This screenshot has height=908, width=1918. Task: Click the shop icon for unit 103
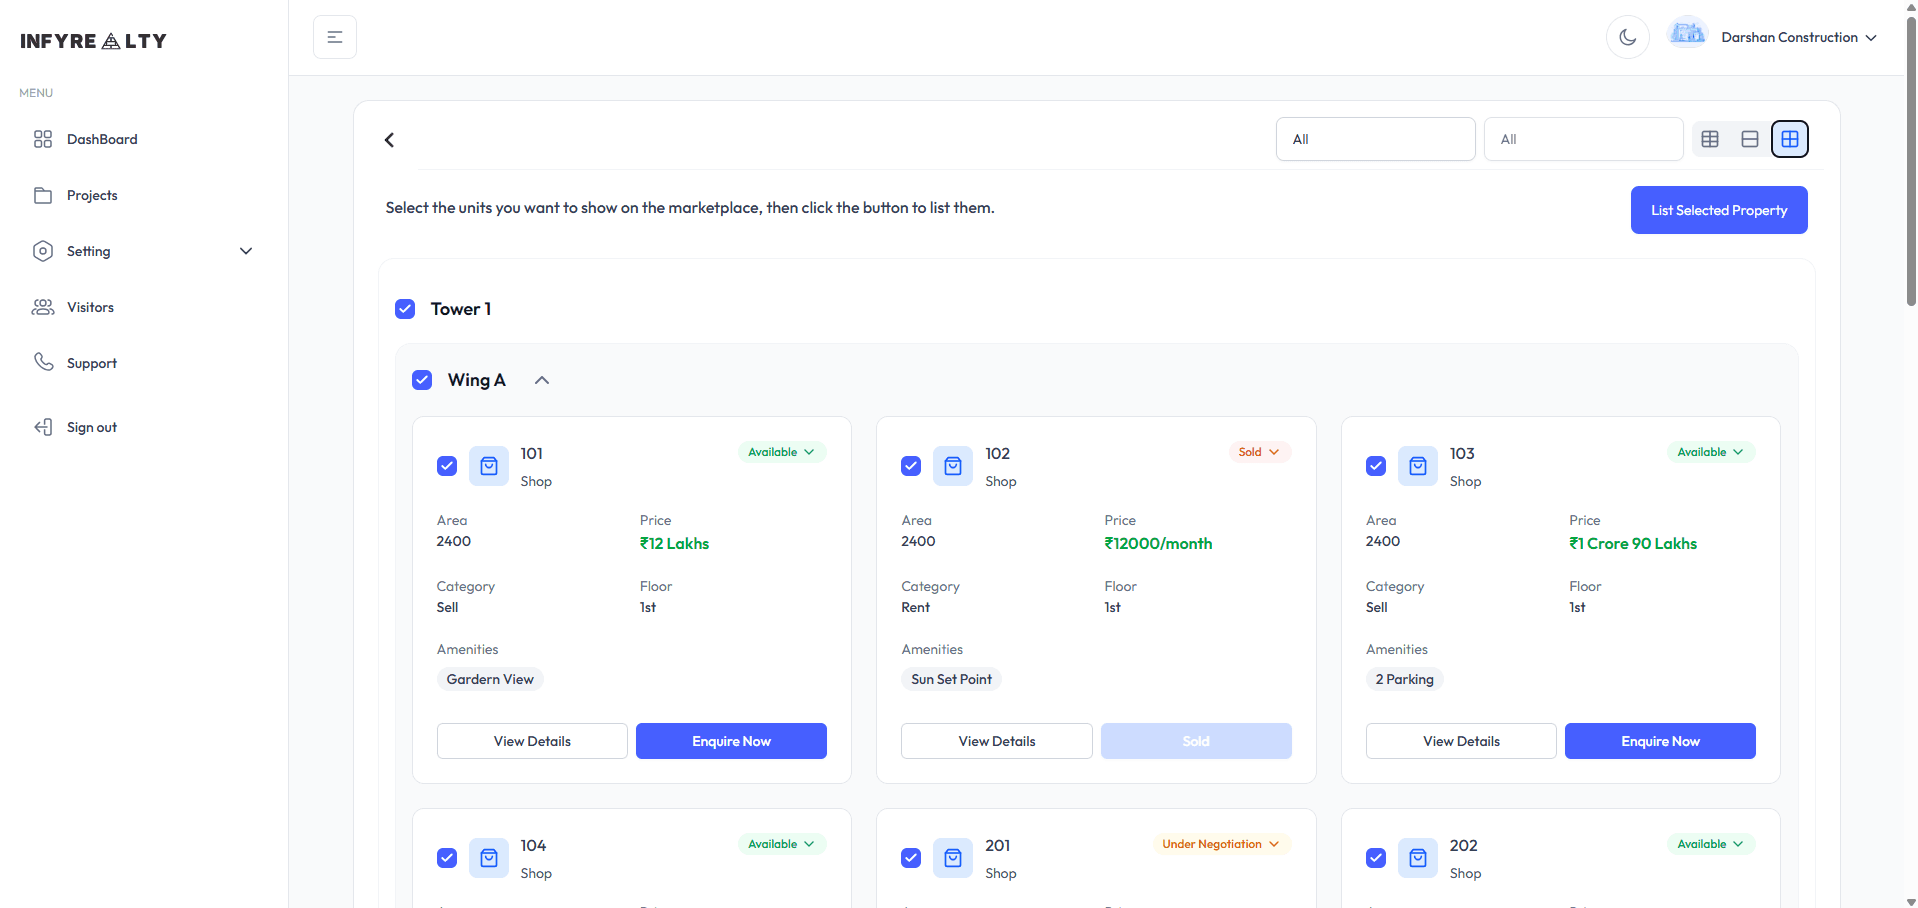pyautogui.click(x=1418, y=466)
